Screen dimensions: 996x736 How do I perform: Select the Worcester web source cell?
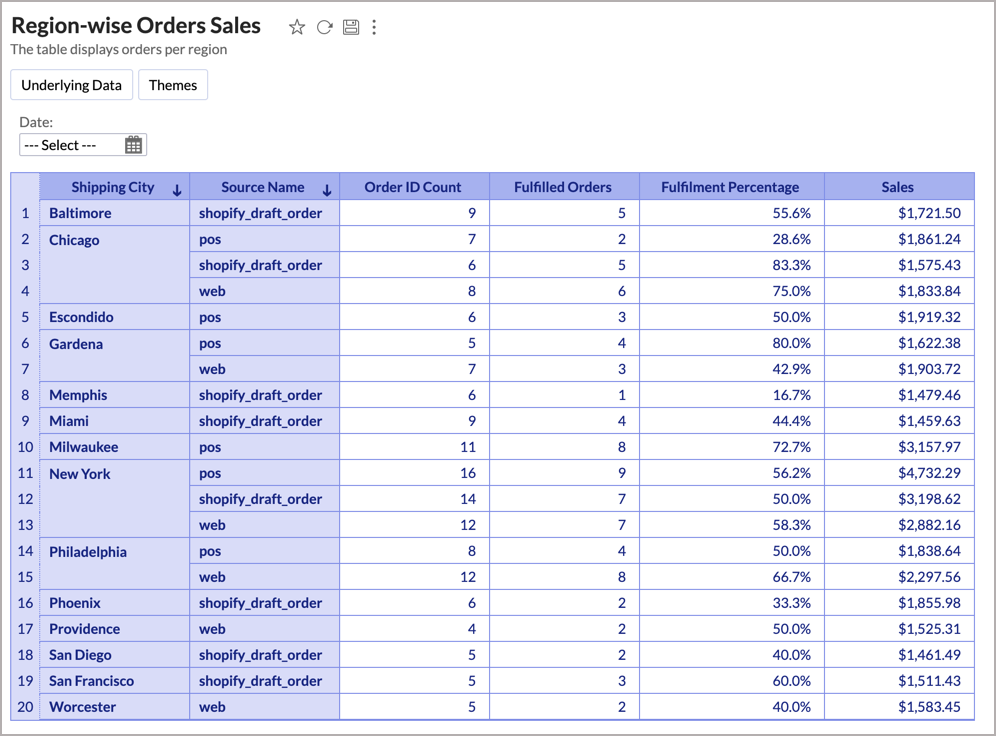click(x=212, y=707)
